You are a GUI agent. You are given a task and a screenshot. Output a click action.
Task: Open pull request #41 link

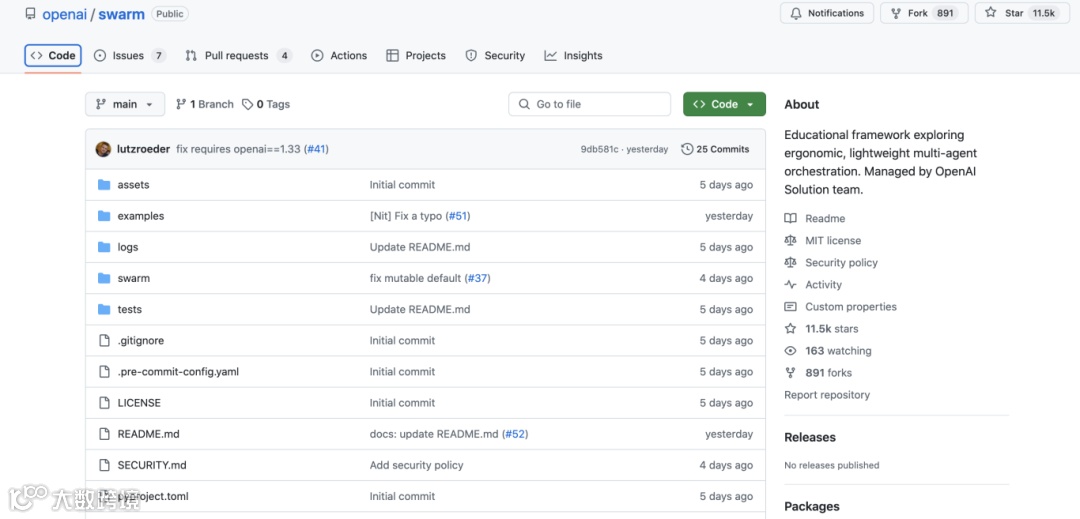(316, 149)
